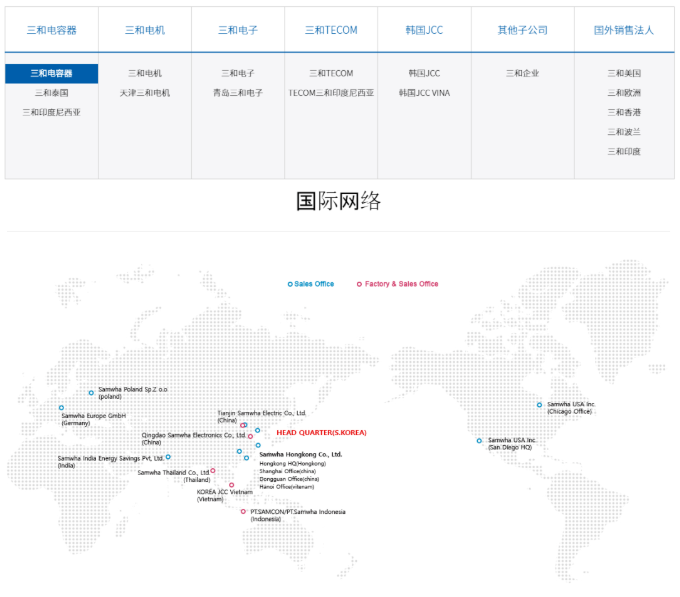680x597 pixels.
Task: Open 三和企业 submenu link
Action: 523,73
